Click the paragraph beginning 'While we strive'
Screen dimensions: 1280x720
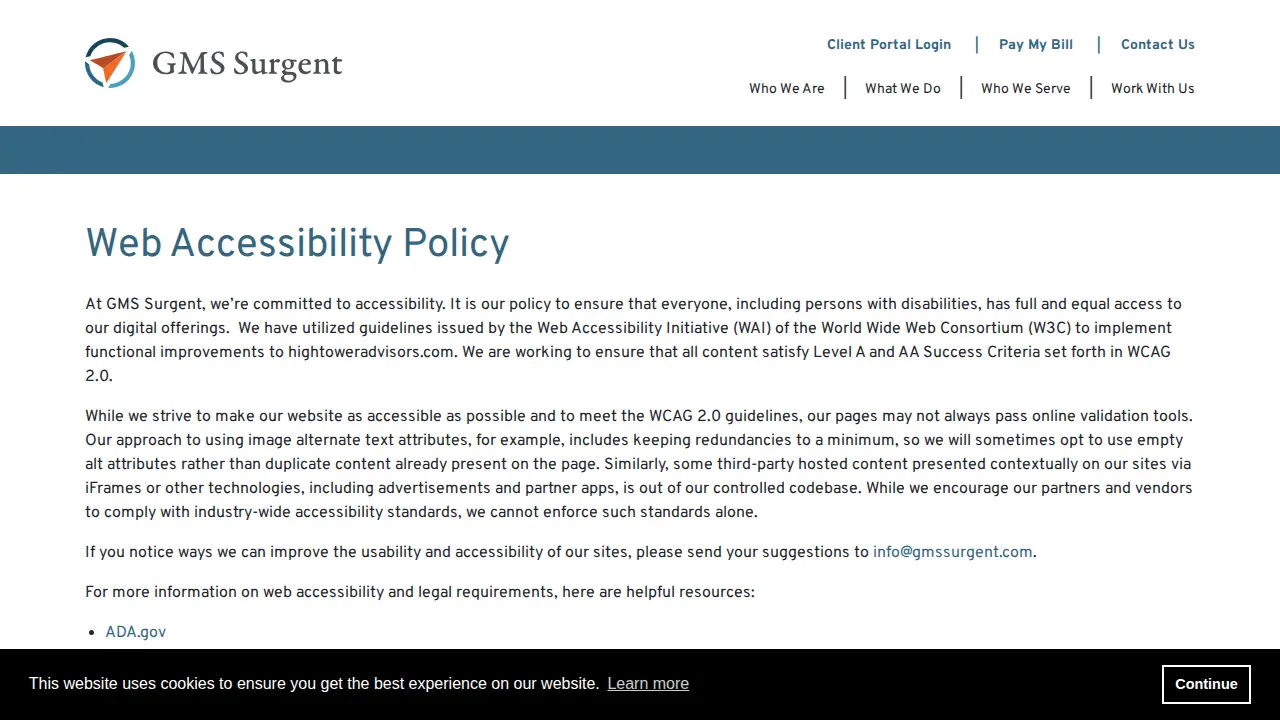click(640, 464)
